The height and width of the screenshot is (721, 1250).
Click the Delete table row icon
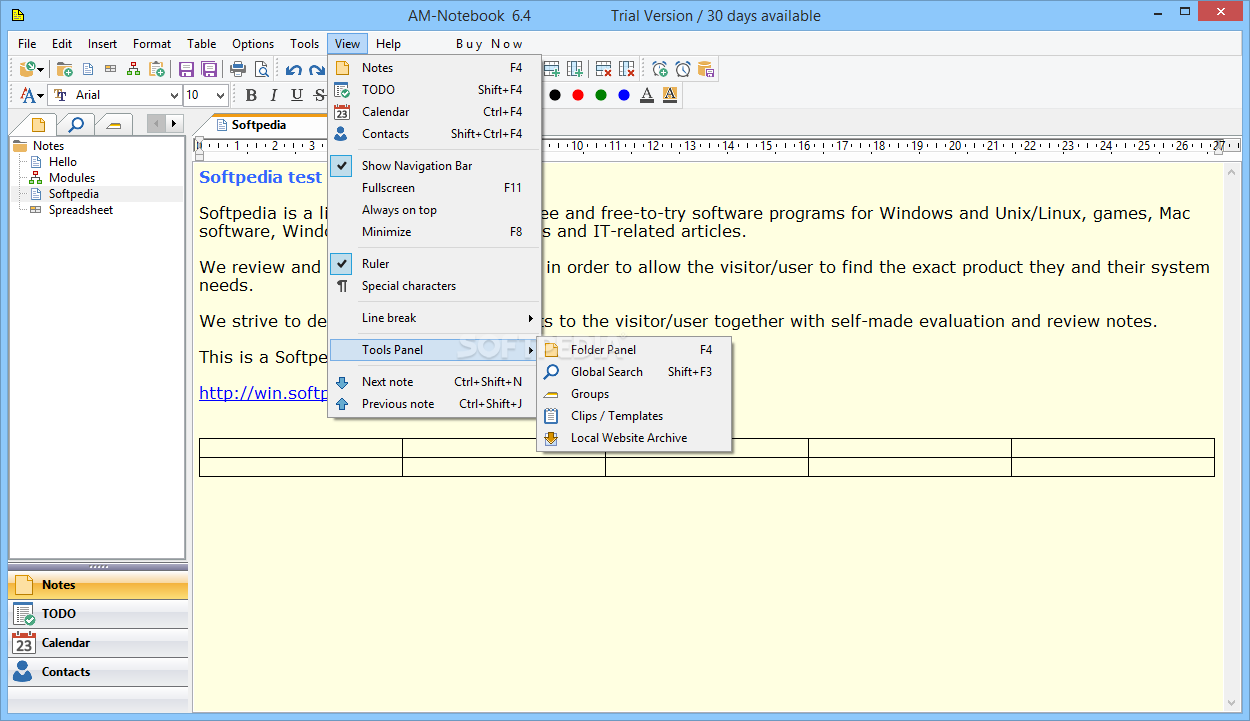click(603, 69)
